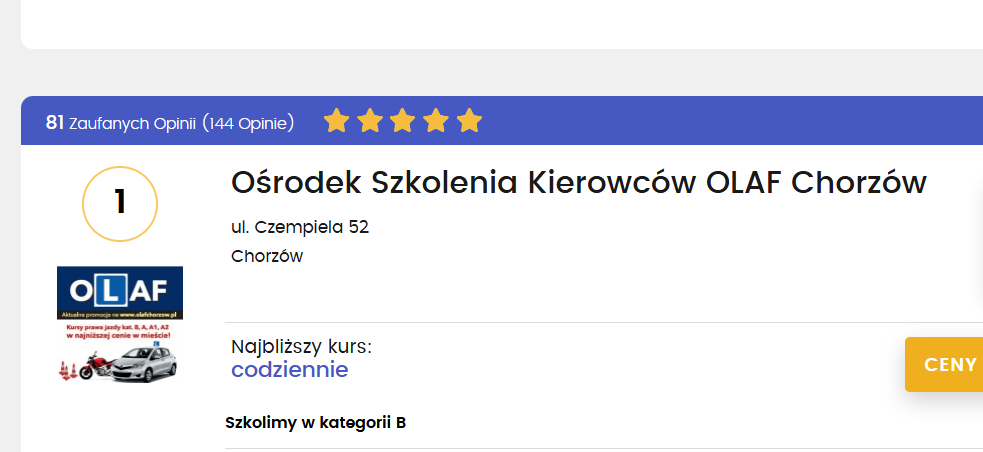
Task: Click the city name Chorzów below address
Action: pos(267,256)
